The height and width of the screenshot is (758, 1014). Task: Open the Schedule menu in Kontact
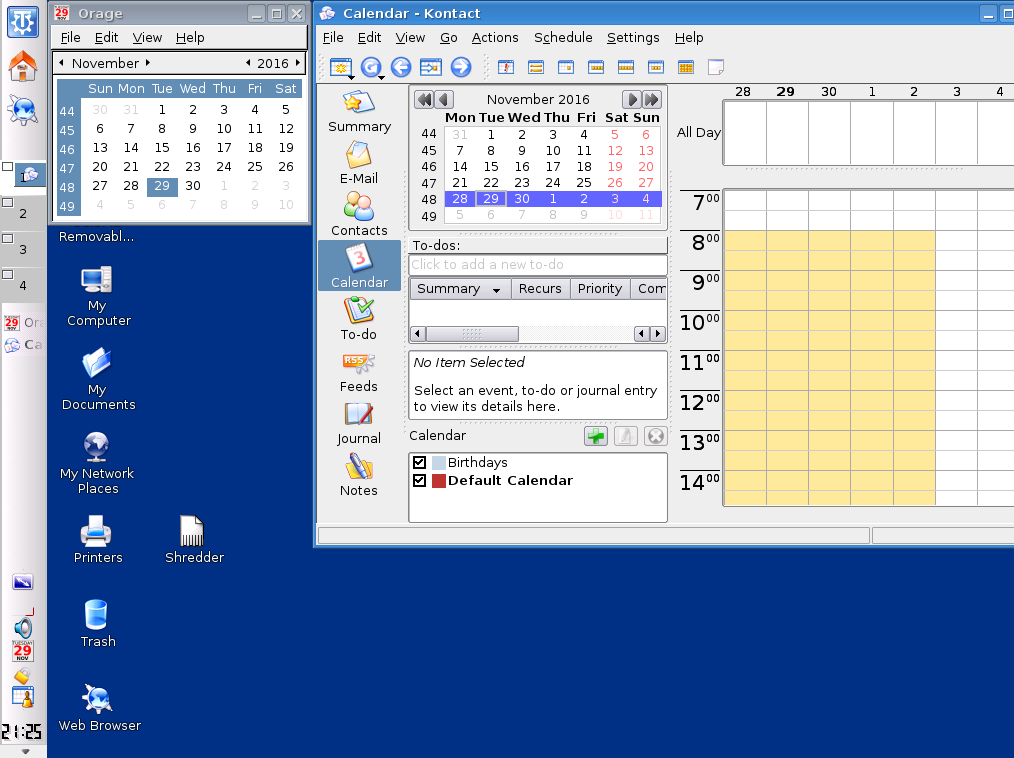click(x=563, y=38)
